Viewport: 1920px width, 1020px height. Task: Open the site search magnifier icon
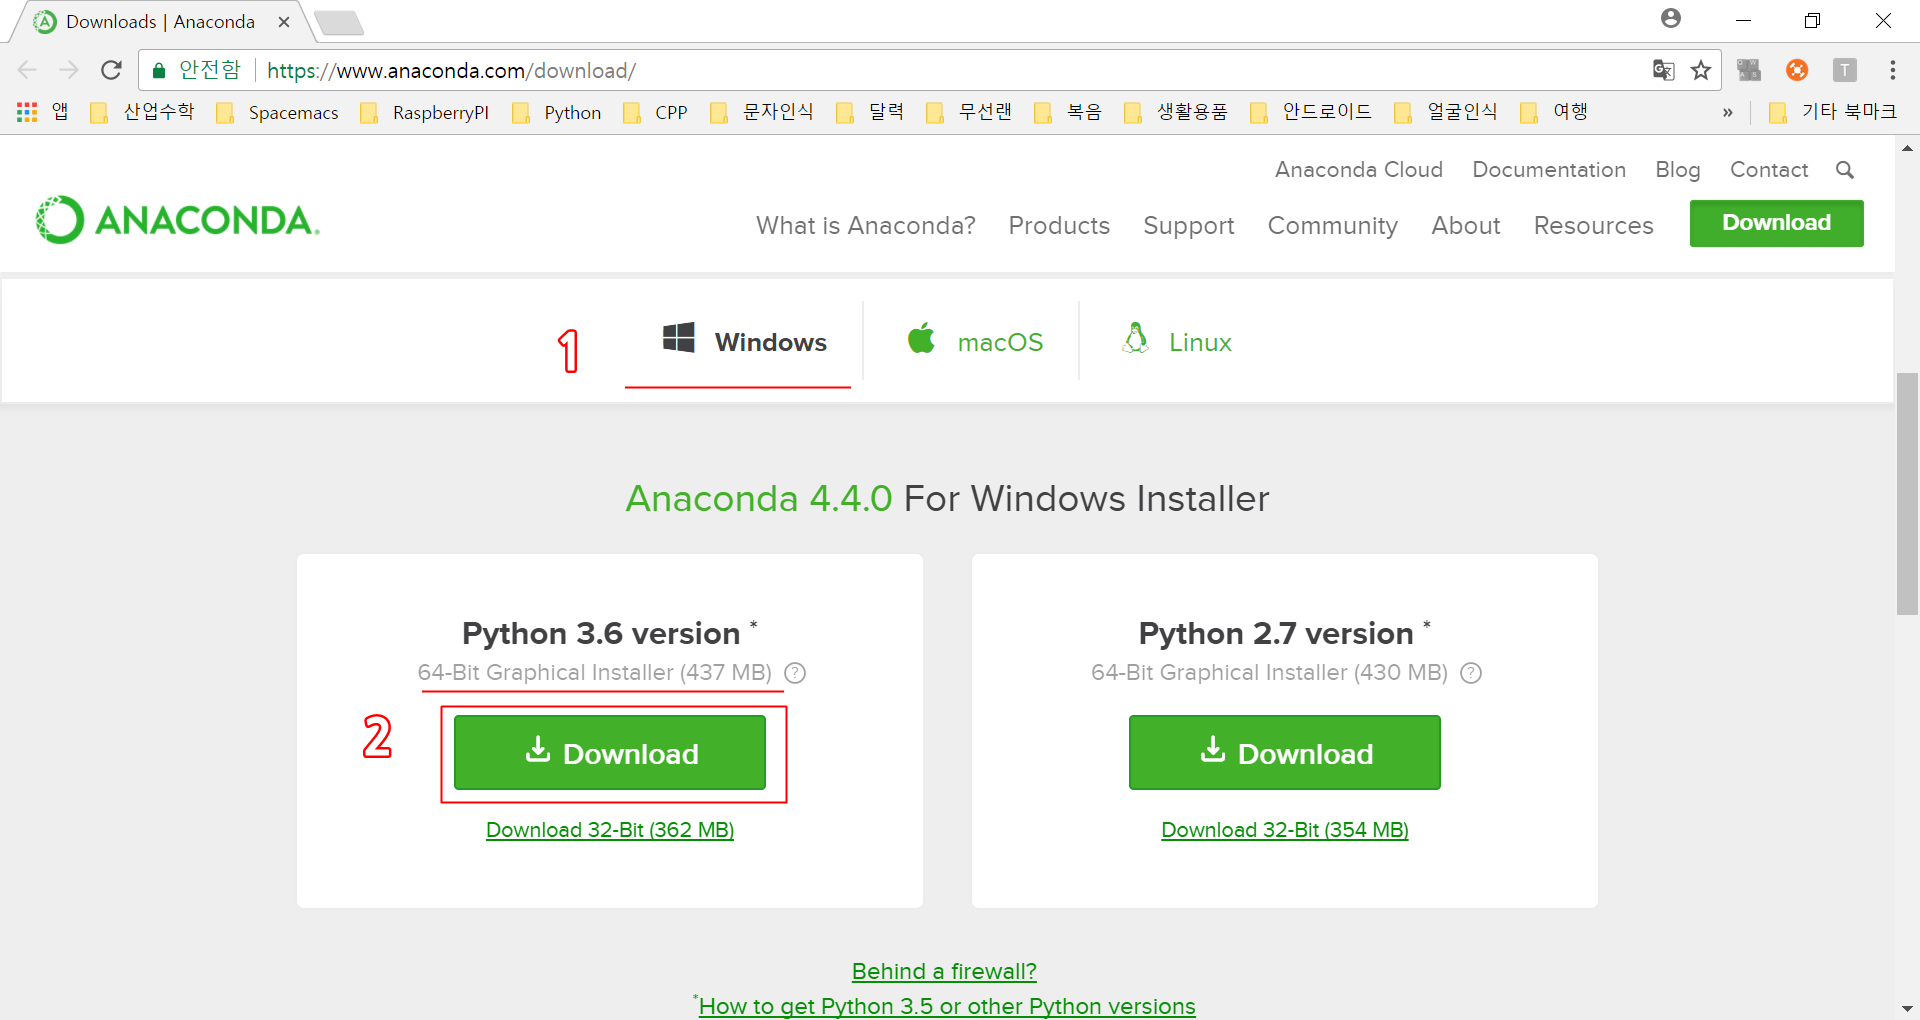1845,170
